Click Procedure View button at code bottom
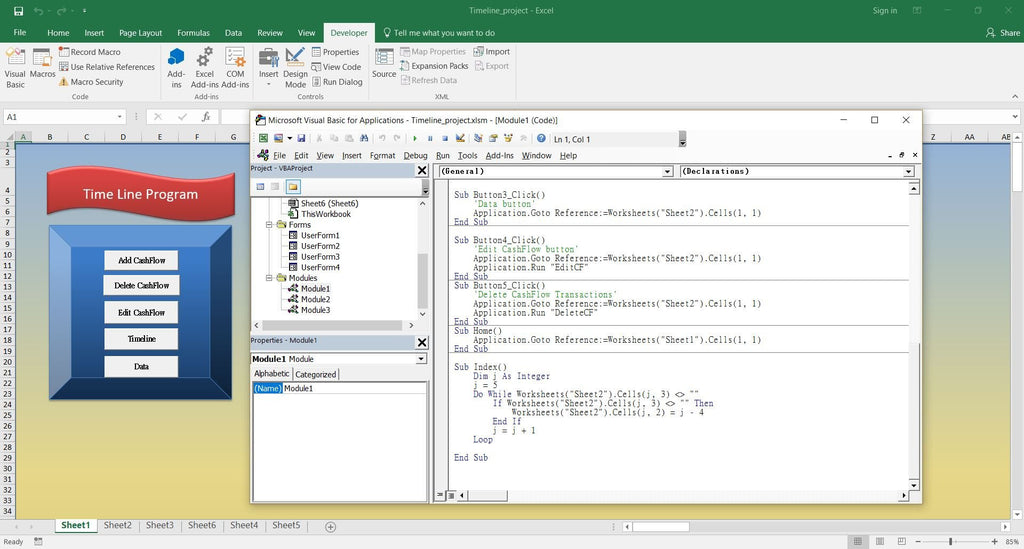This screenshot has width=1024, height=549. [x=440, y=495]
